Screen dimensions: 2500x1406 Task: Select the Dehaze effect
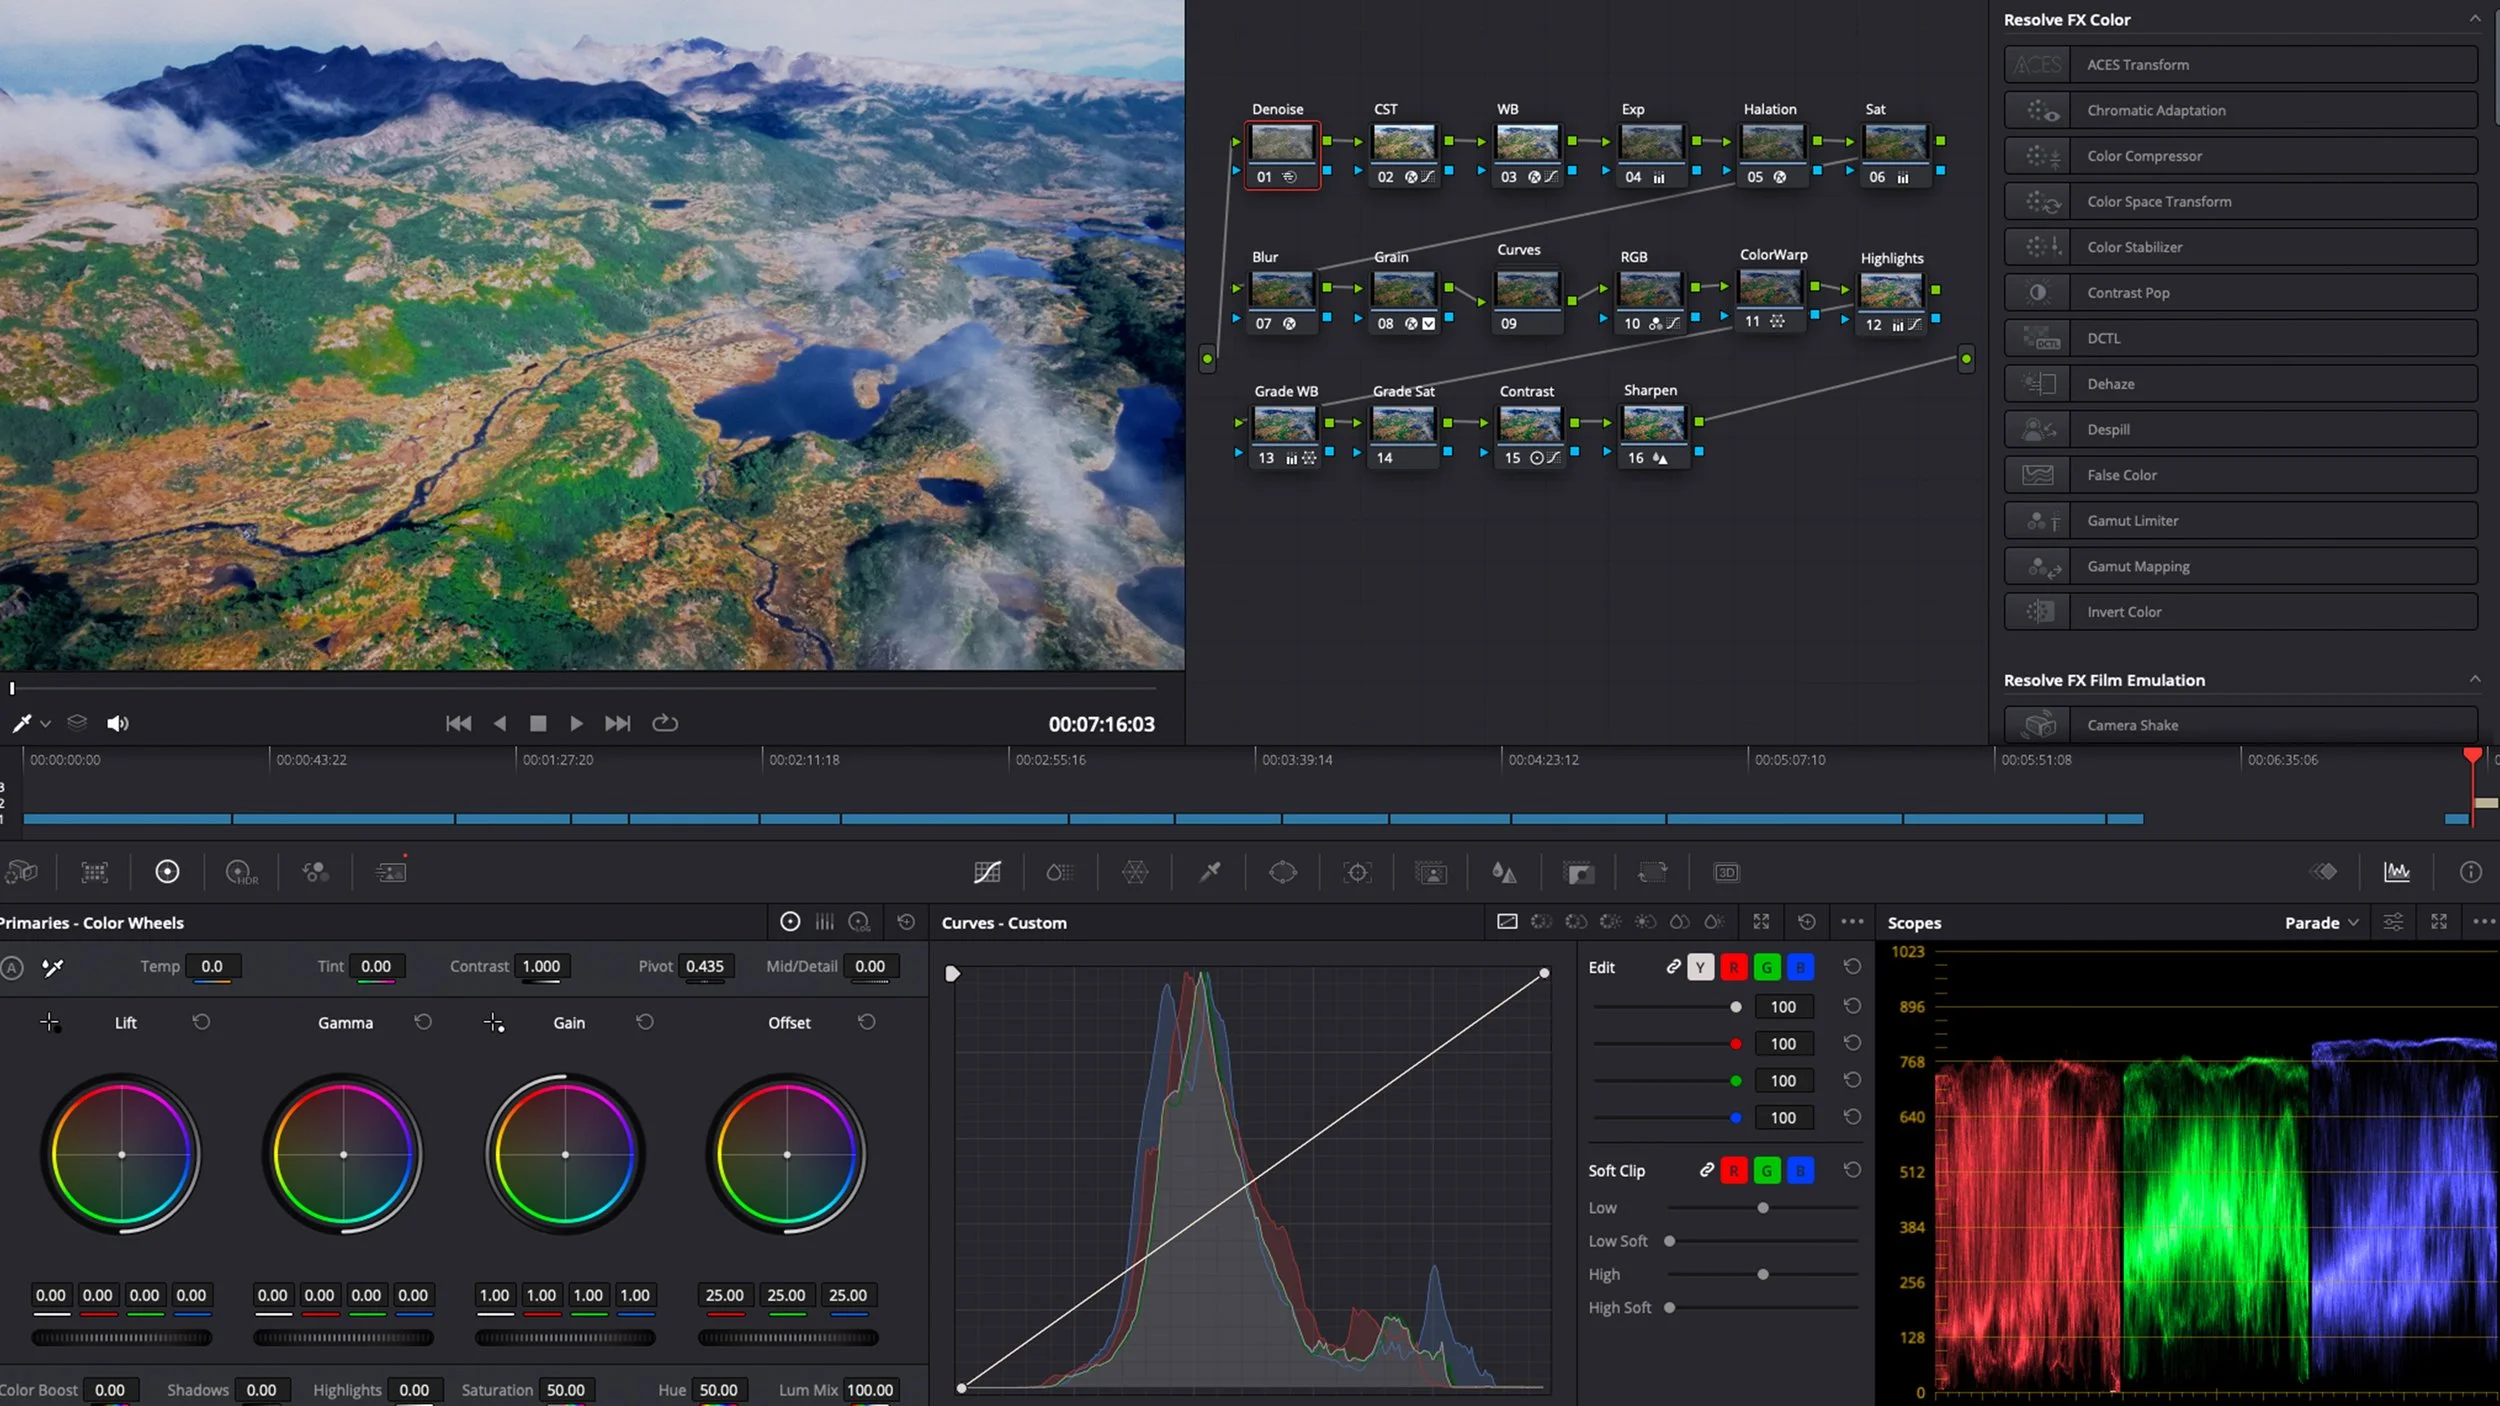click(x=2240, y=384)
